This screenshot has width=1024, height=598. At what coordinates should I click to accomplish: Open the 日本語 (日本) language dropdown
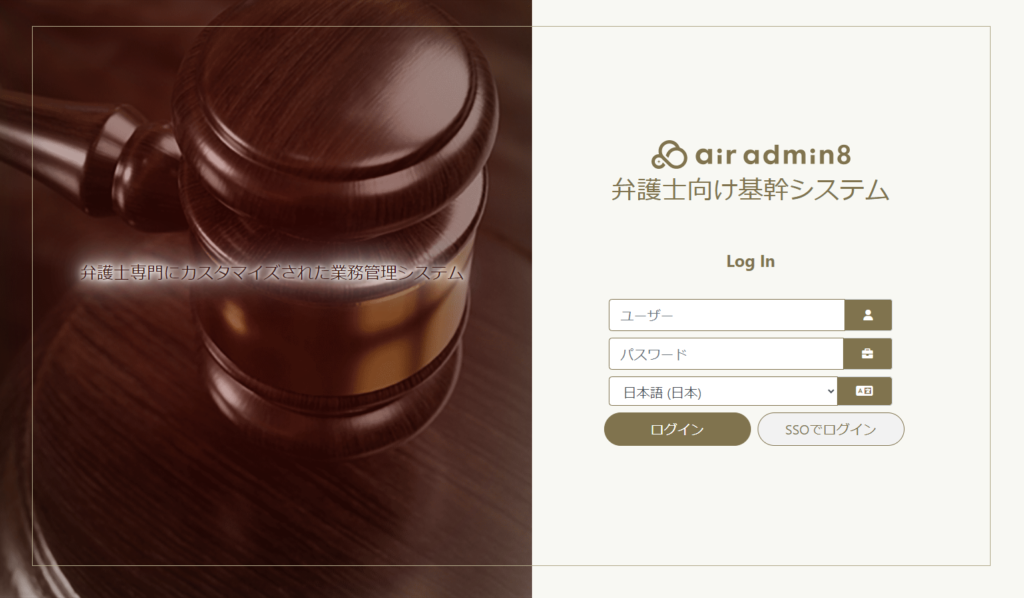(723, 392)
